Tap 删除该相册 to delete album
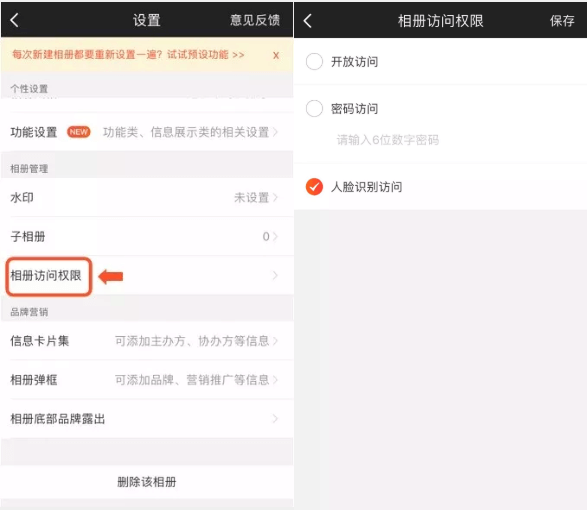Image resolution: width=587 pixels, height=510 pixels. pos(147,482)
